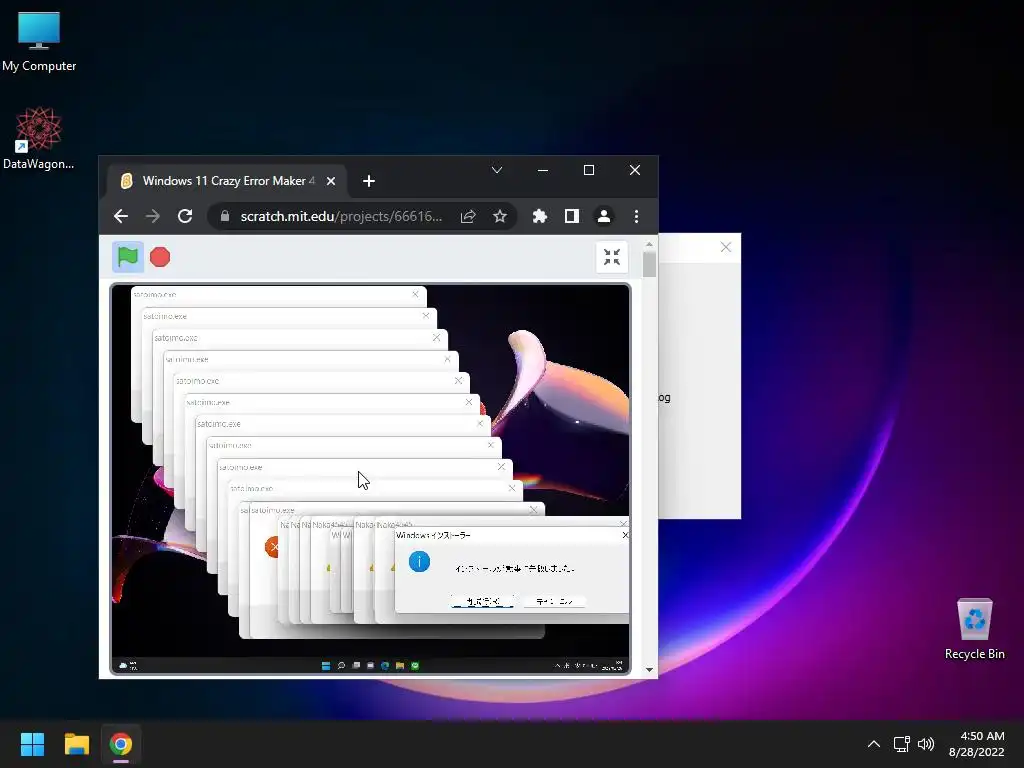Click search icon in Scratch stage taskbar
This screenshot has height=768, width=1024.
tap(341, 665)
